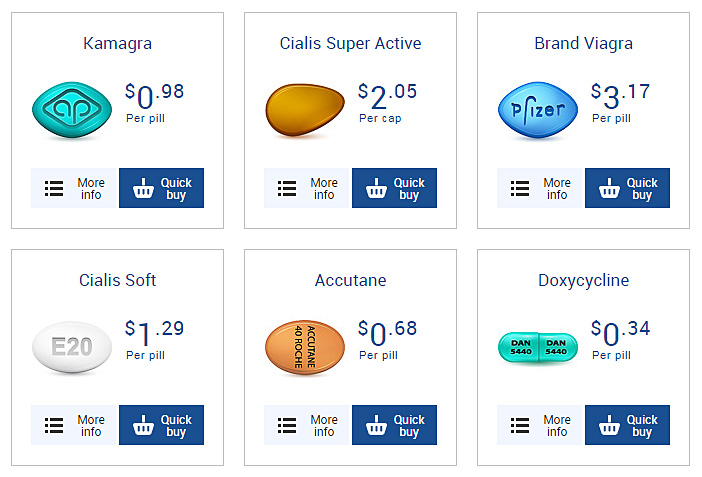
Task: Click basket icon on Cialis Super Active card
Action: pyautogui.click(x=376, y=188)
